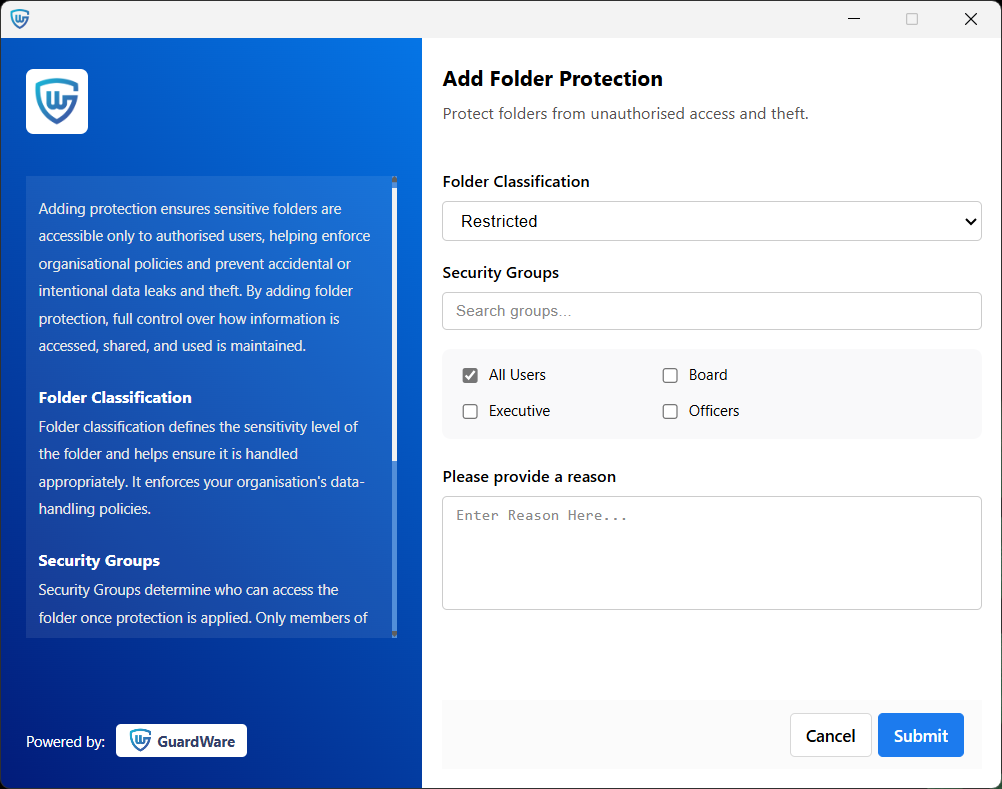Click the Add Folder Protection heading
Screen dimensions: 1002x789
[x=552, y=78]
